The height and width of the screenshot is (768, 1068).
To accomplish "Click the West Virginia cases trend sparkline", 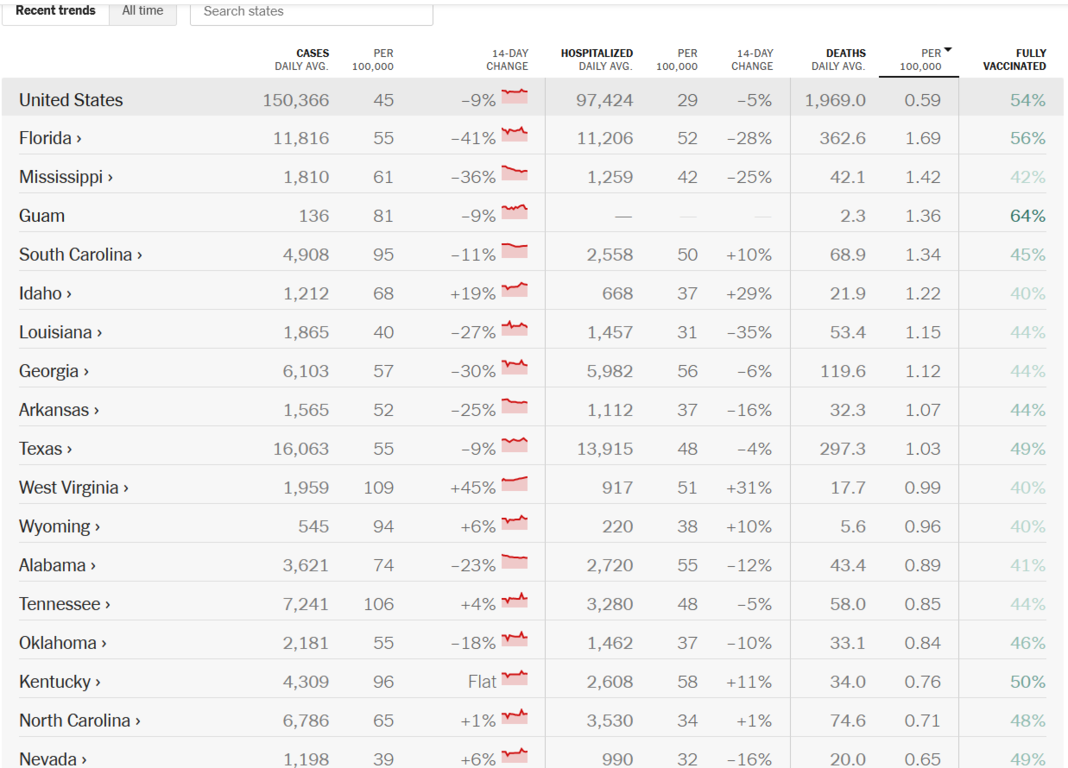I will pyautogui.click(x=514, y=485).
